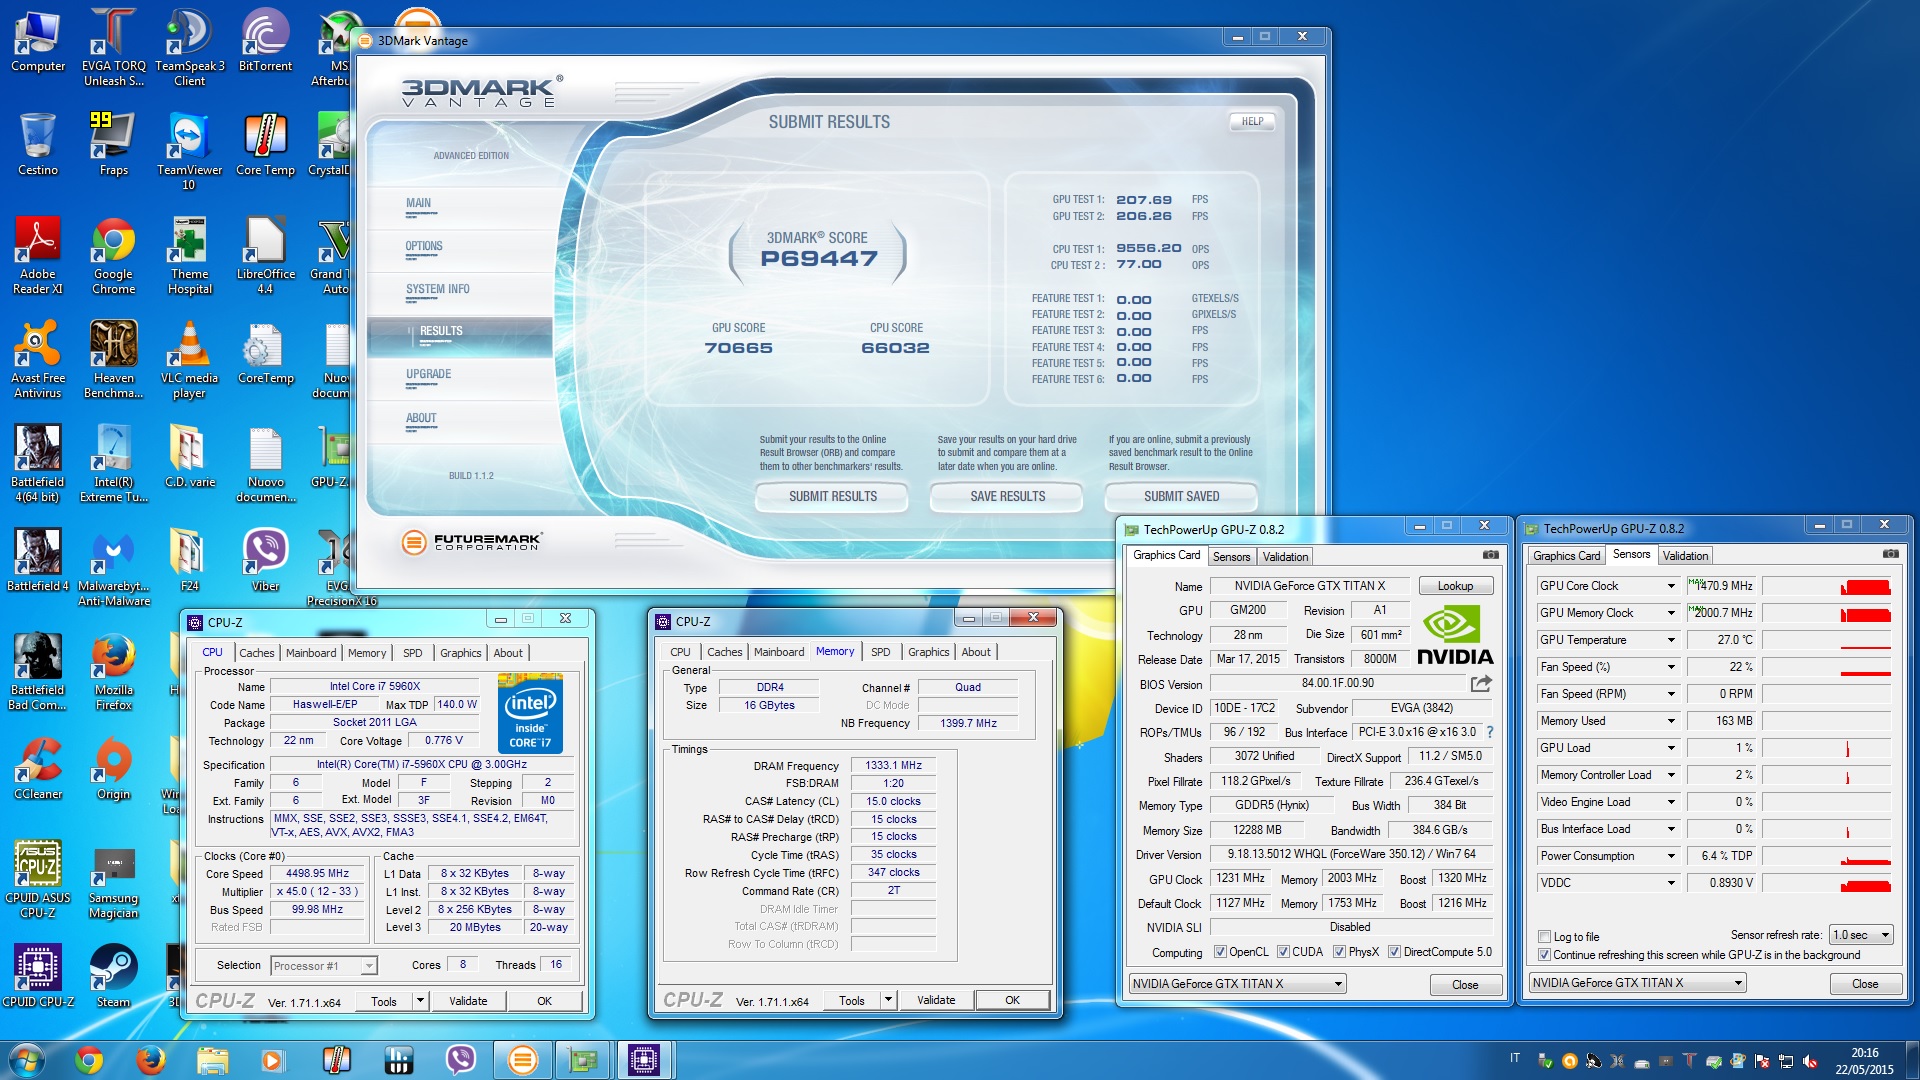The height and width of the screenshot is (1080, 1920).
Task: Click GPU Core Clock sensor graph
Action: tap(1827, 586)
